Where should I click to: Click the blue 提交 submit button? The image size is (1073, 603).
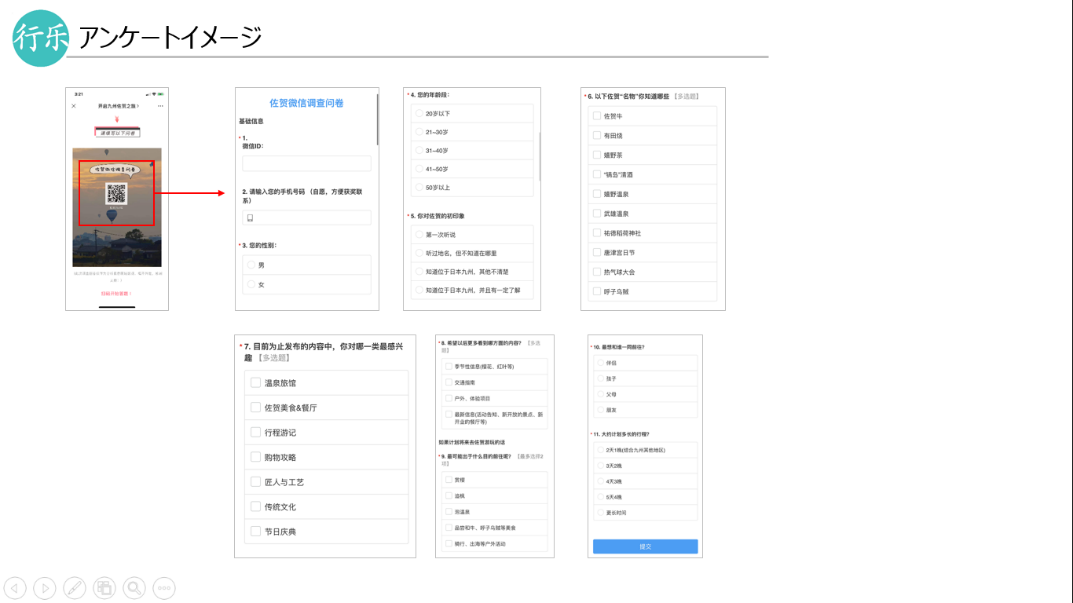645,547
